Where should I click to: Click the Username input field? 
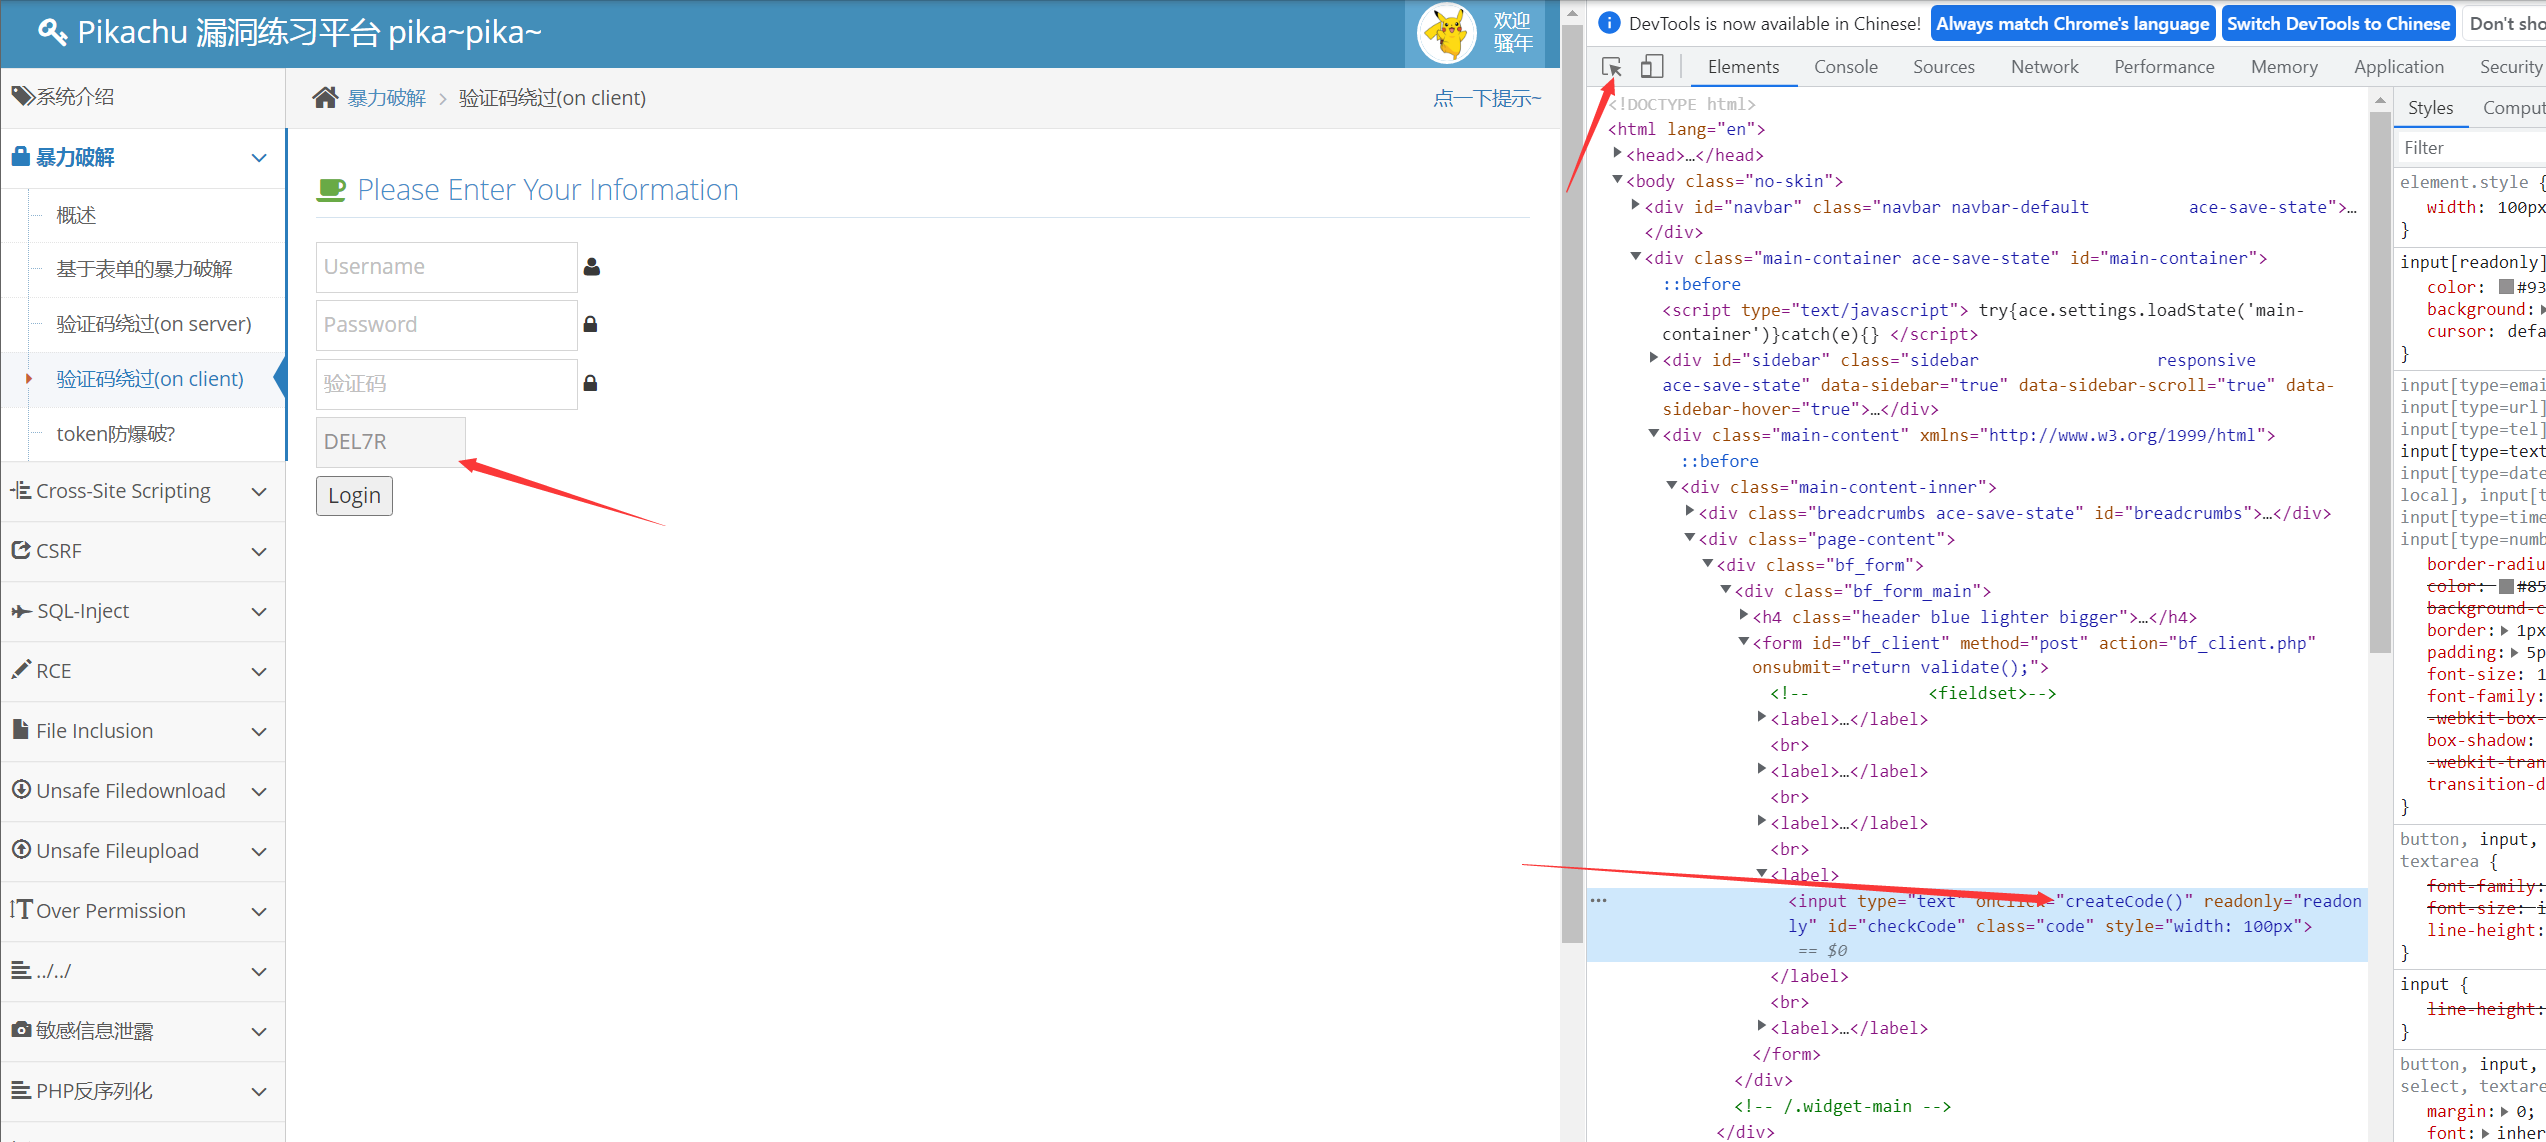[x=446, y=267]
